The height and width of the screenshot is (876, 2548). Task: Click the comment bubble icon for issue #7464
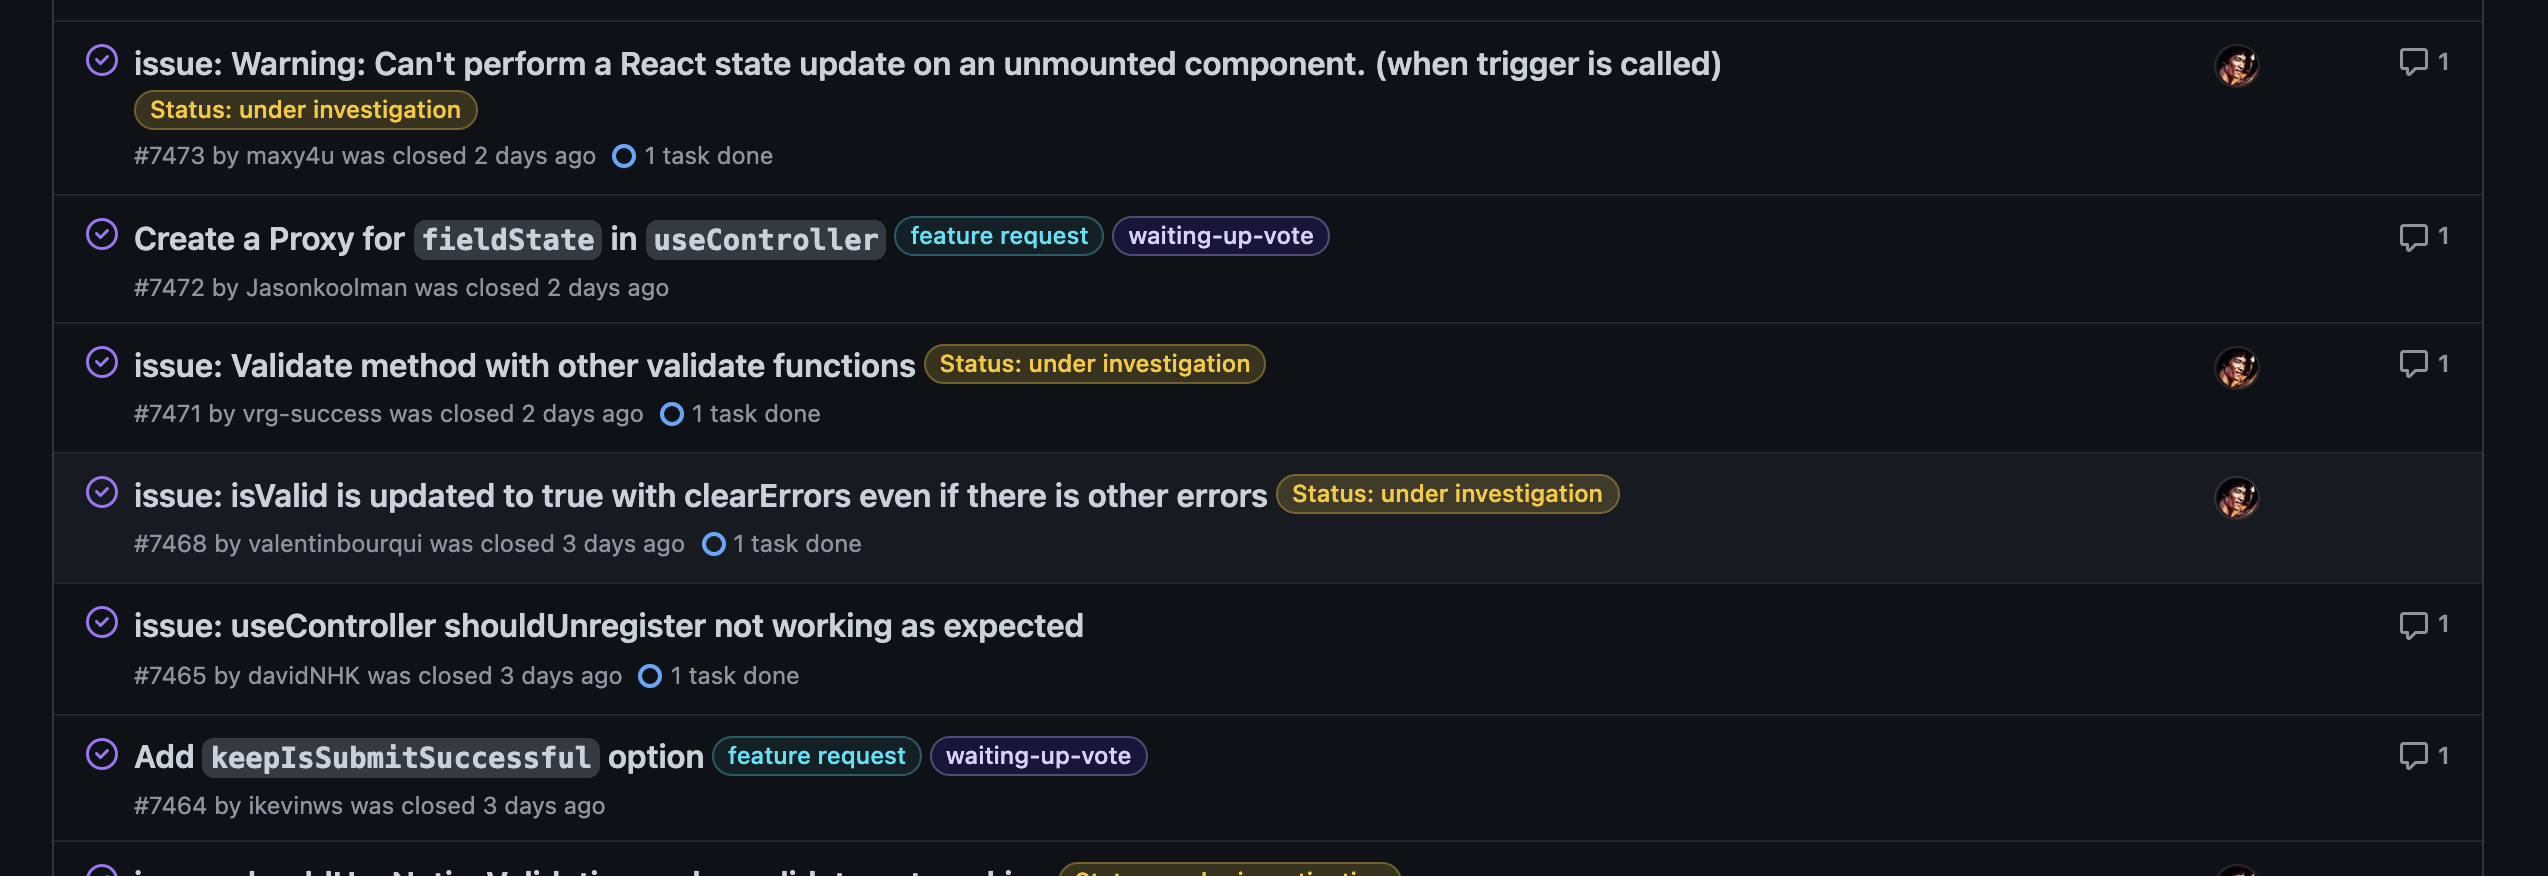(2414, 755)
